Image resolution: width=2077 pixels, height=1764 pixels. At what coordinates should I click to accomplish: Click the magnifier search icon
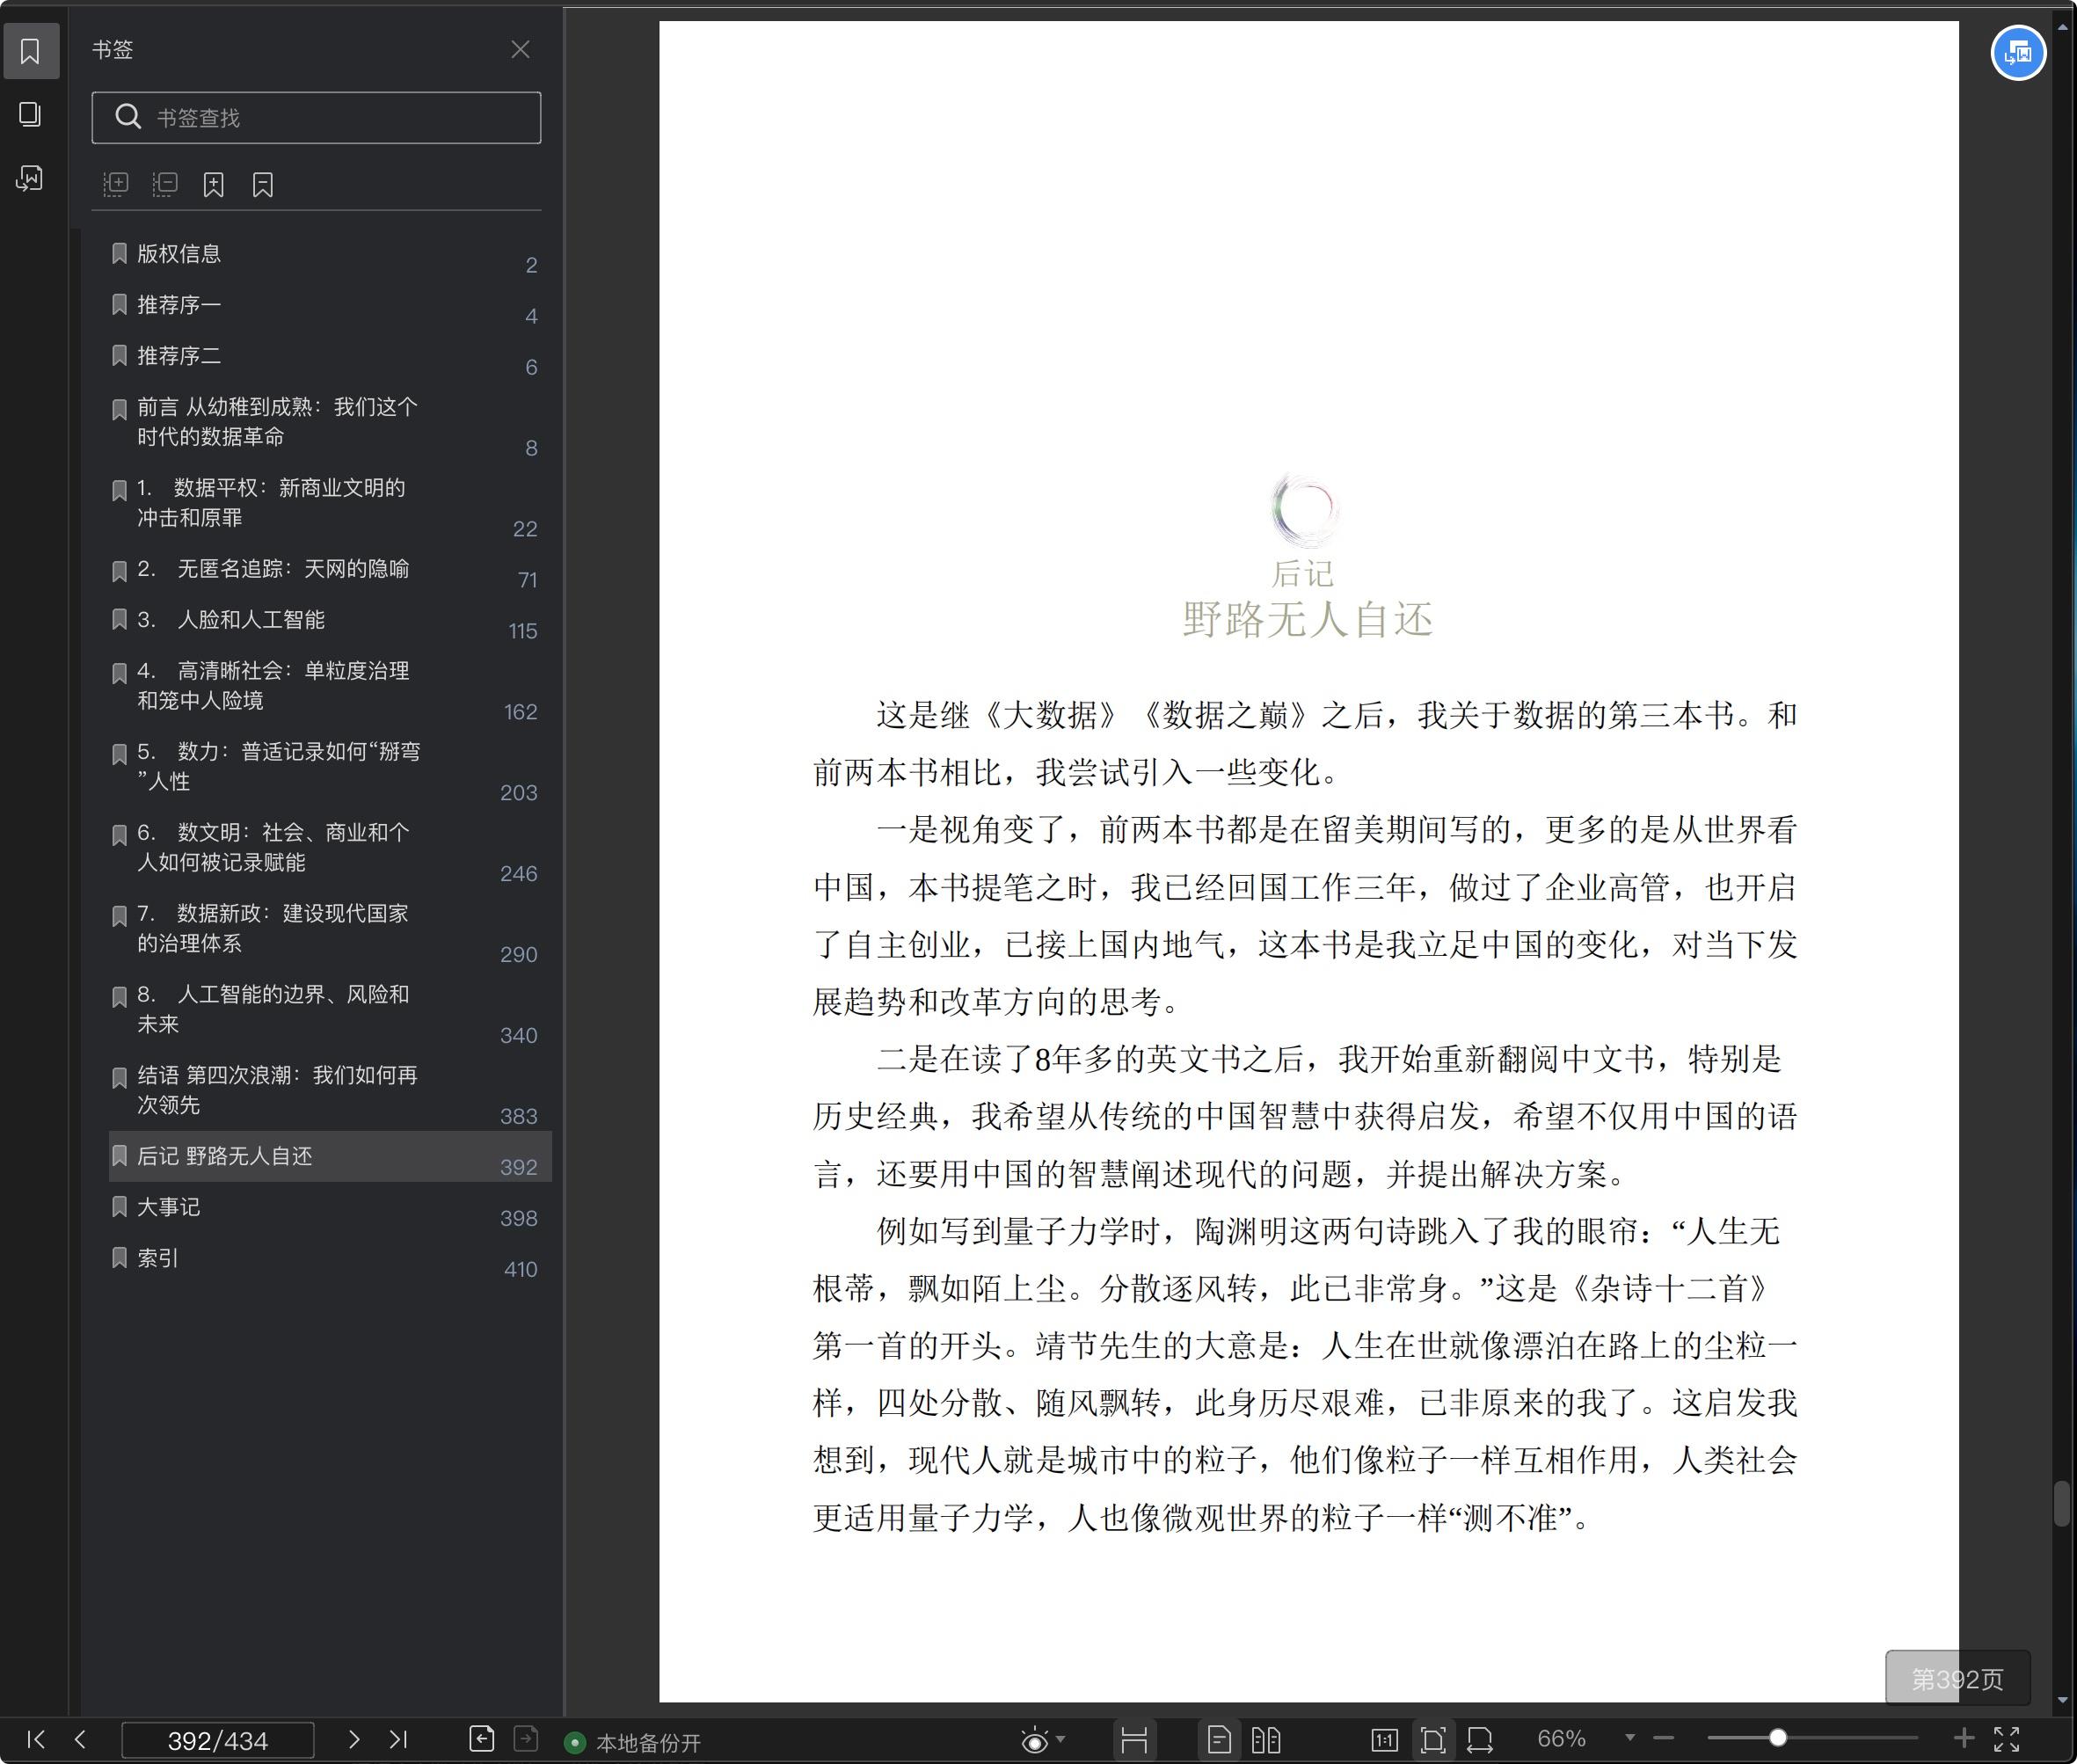click(128, 117)
